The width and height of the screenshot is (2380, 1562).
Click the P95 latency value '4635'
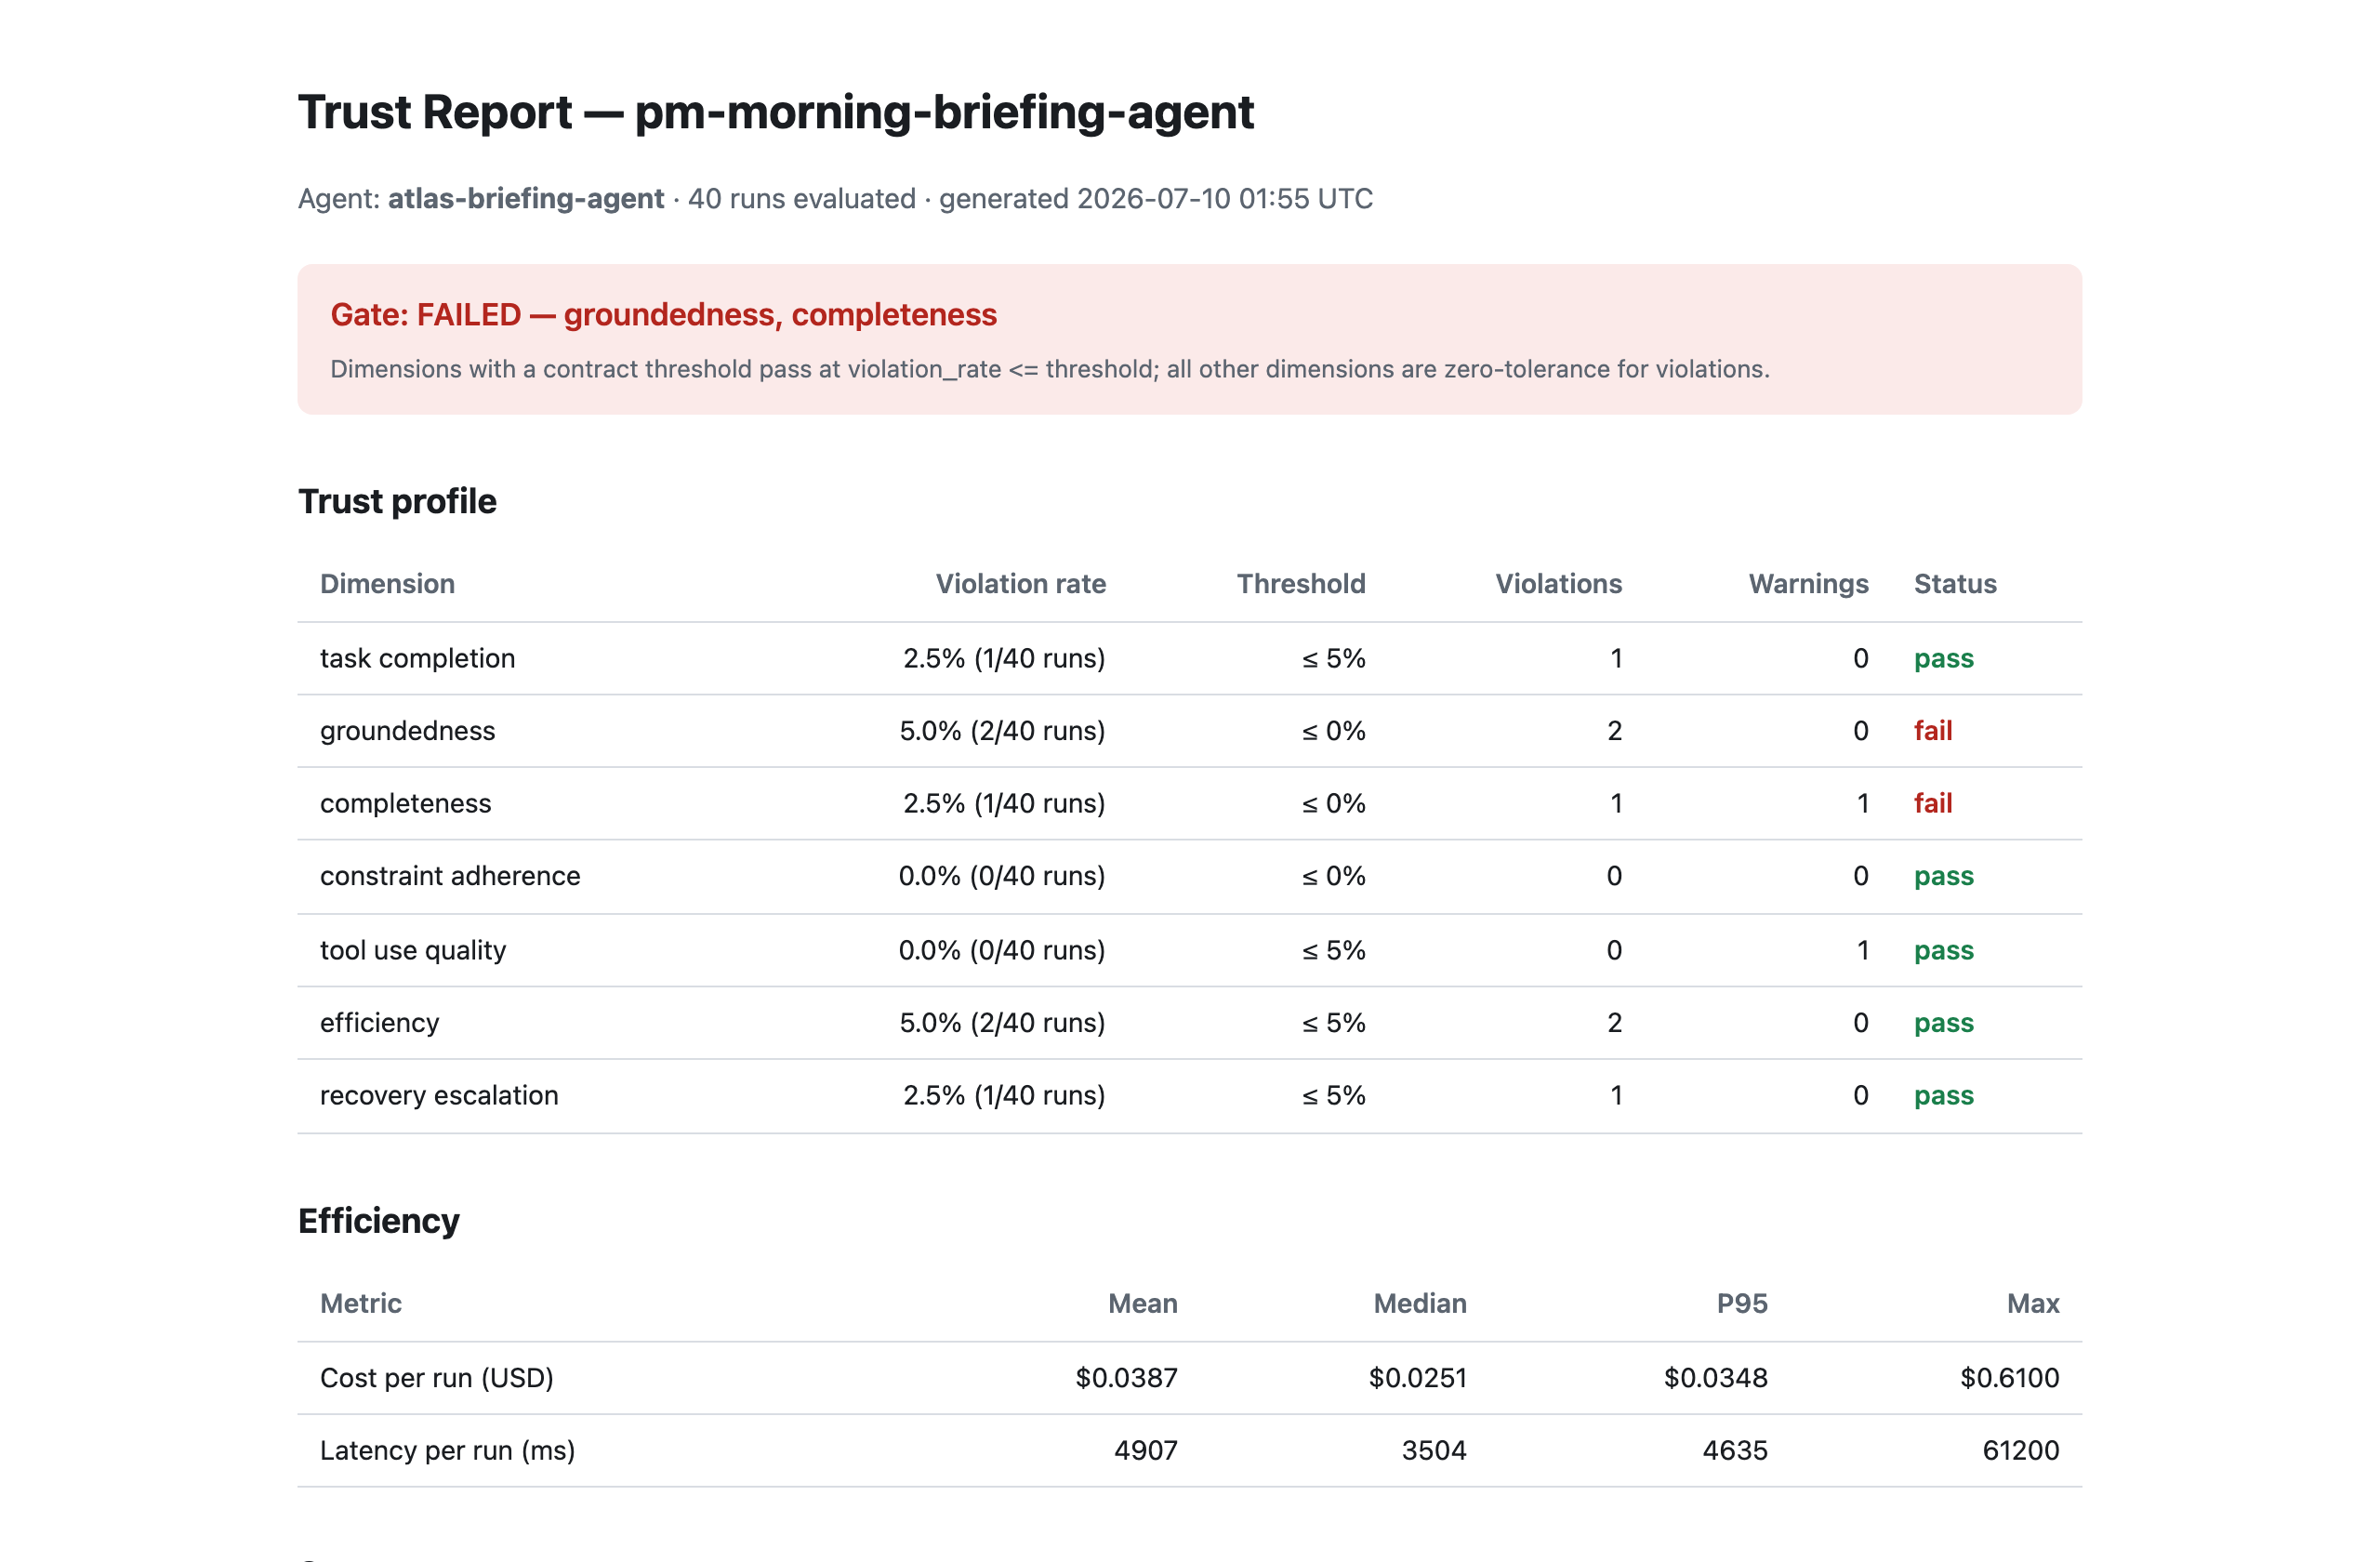(x=1735, y=1450)
